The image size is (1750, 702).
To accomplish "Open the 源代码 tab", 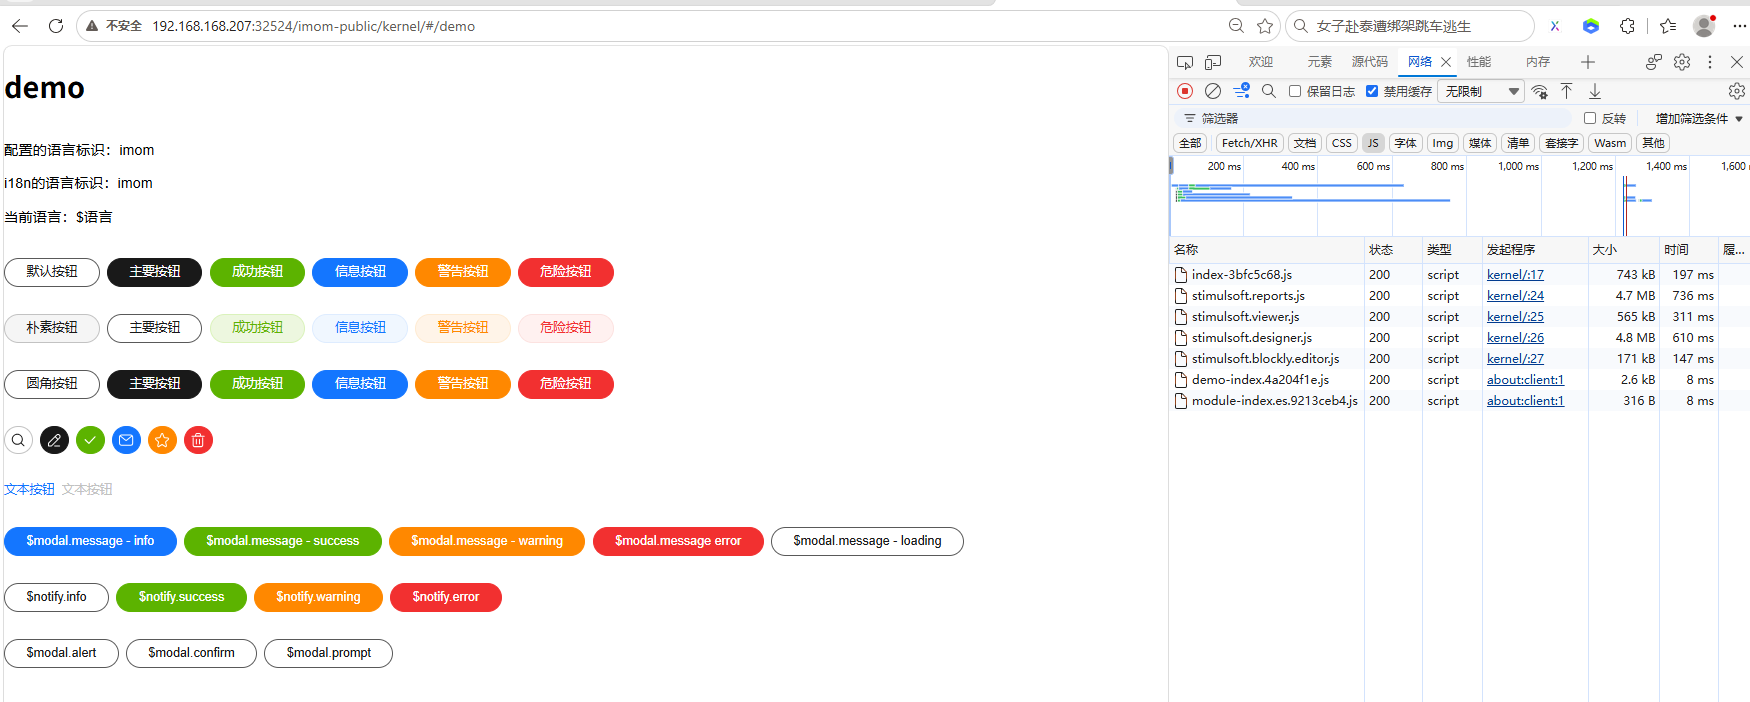I will 1370,62.
